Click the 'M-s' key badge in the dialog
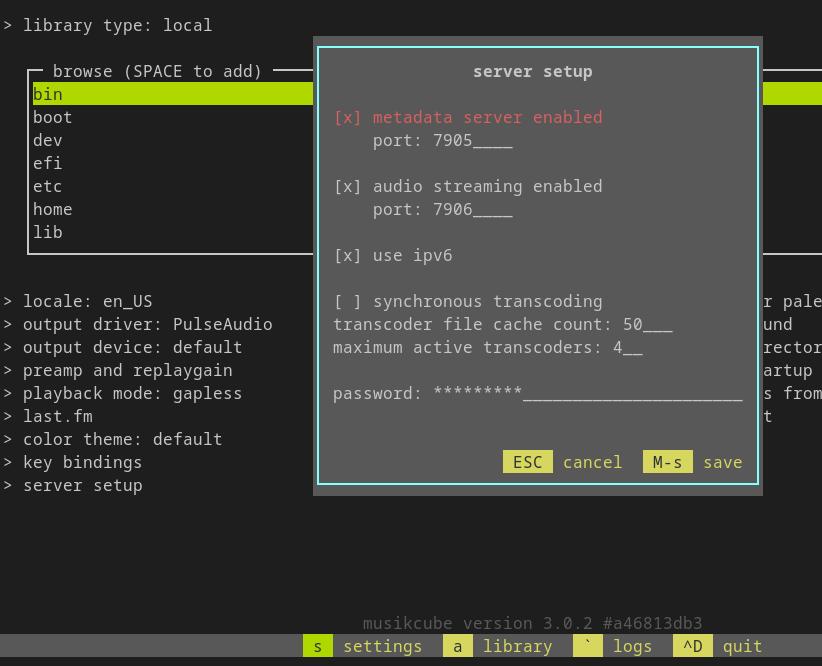Screen dimensions: 822x666 tap(667, 462)
